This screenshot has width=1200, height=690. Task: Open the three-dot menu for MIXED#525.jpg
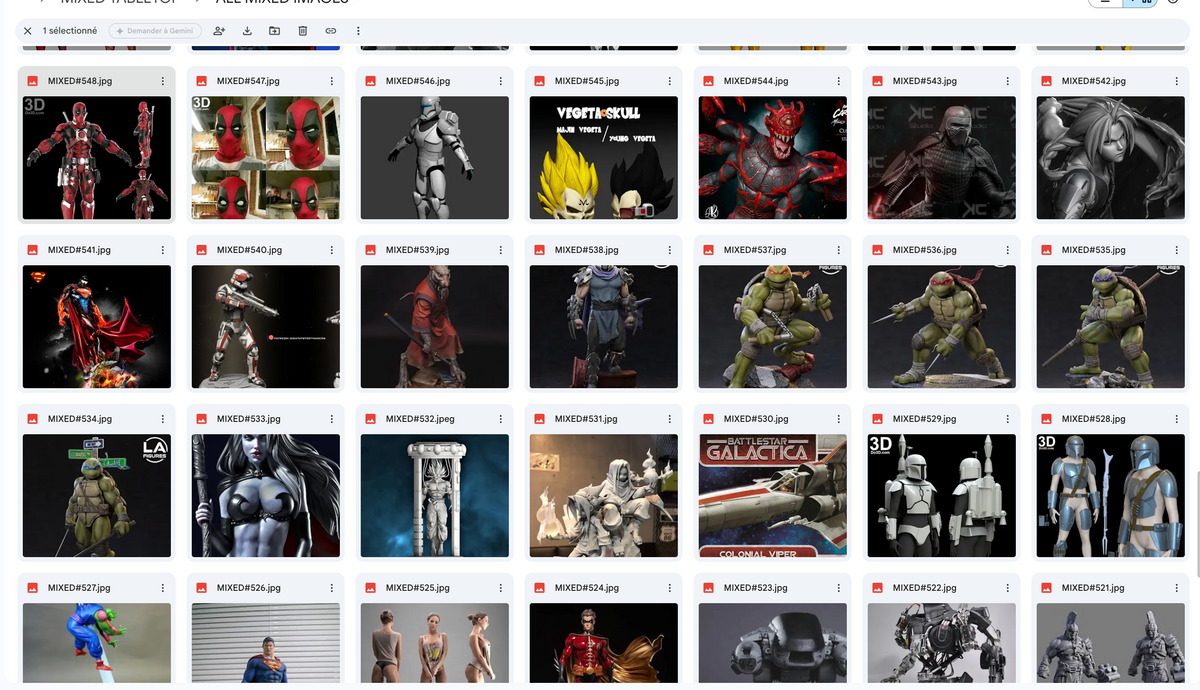(x=501, y=588)
